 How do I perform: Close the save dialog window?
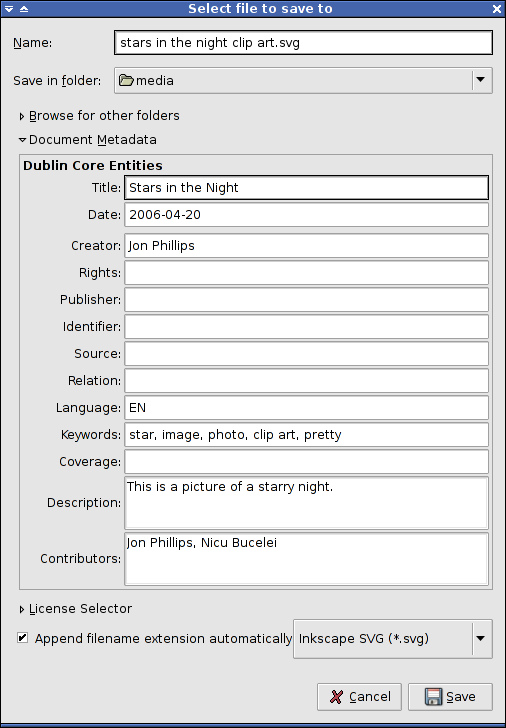tap(497, 9)
